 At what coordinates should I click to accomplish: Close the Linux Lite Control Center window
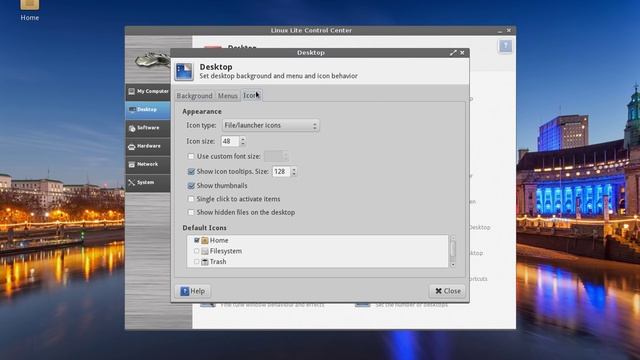[509, 30]
